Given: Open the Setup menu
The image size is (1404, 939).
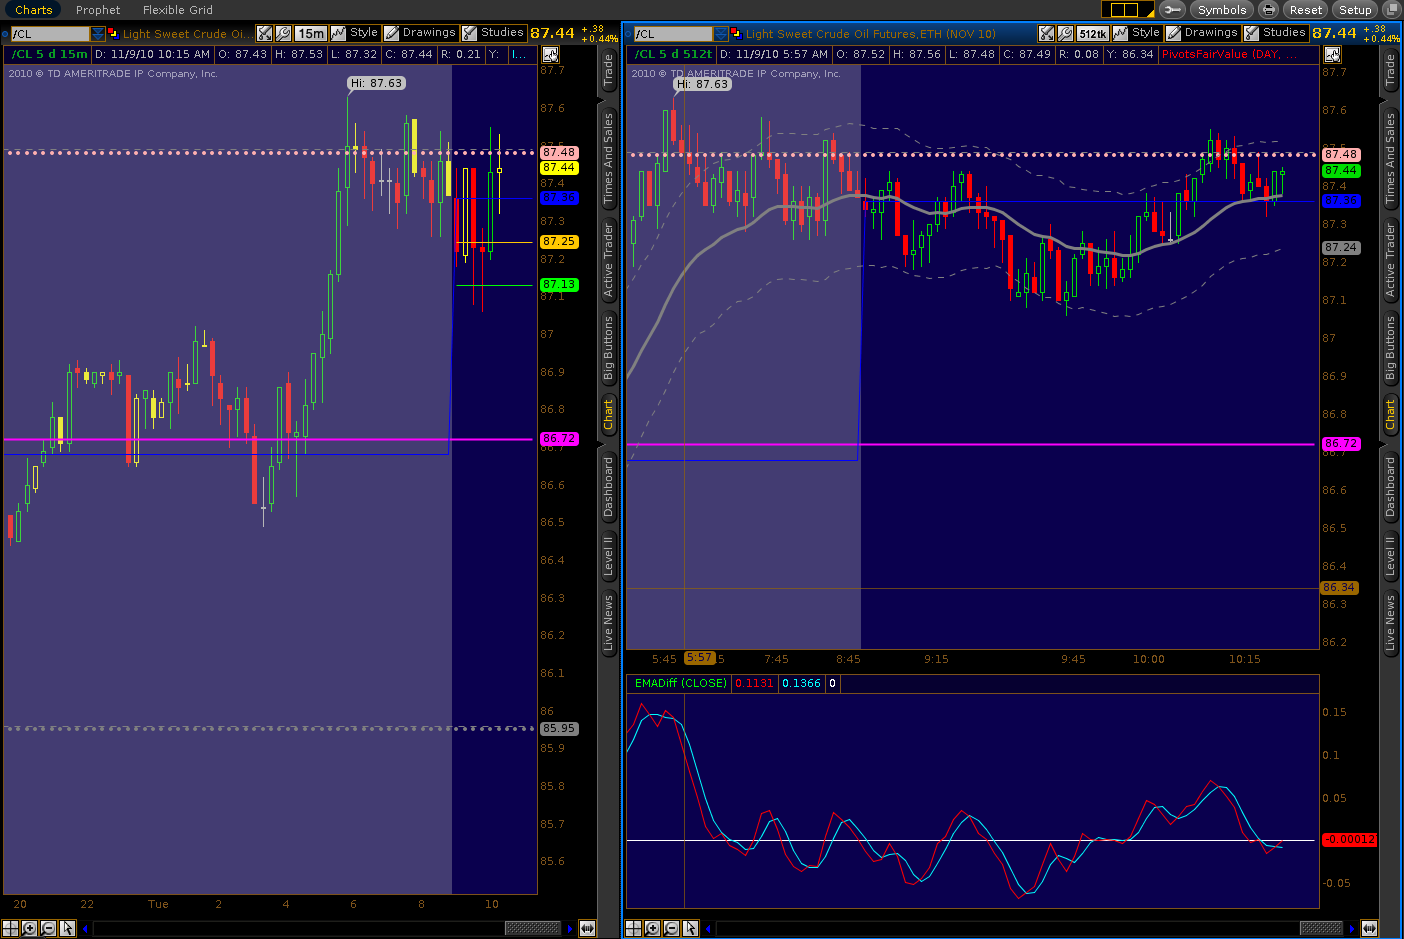Looking at the screenshot, I should click(1355, 10).
